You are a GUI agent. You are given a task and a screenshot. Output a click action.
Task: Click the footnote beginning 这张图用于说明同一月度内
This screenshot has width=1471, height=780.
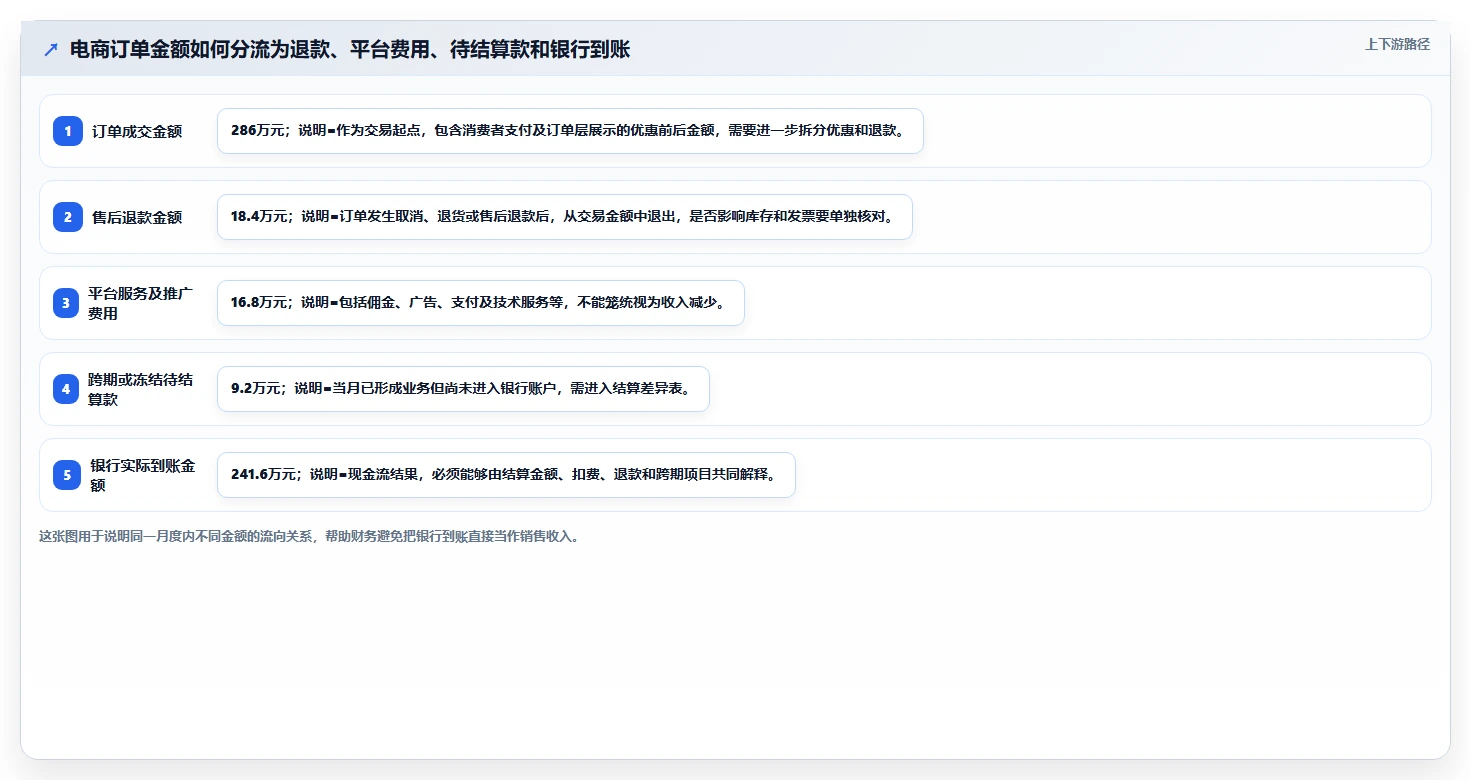pos(309,536)
